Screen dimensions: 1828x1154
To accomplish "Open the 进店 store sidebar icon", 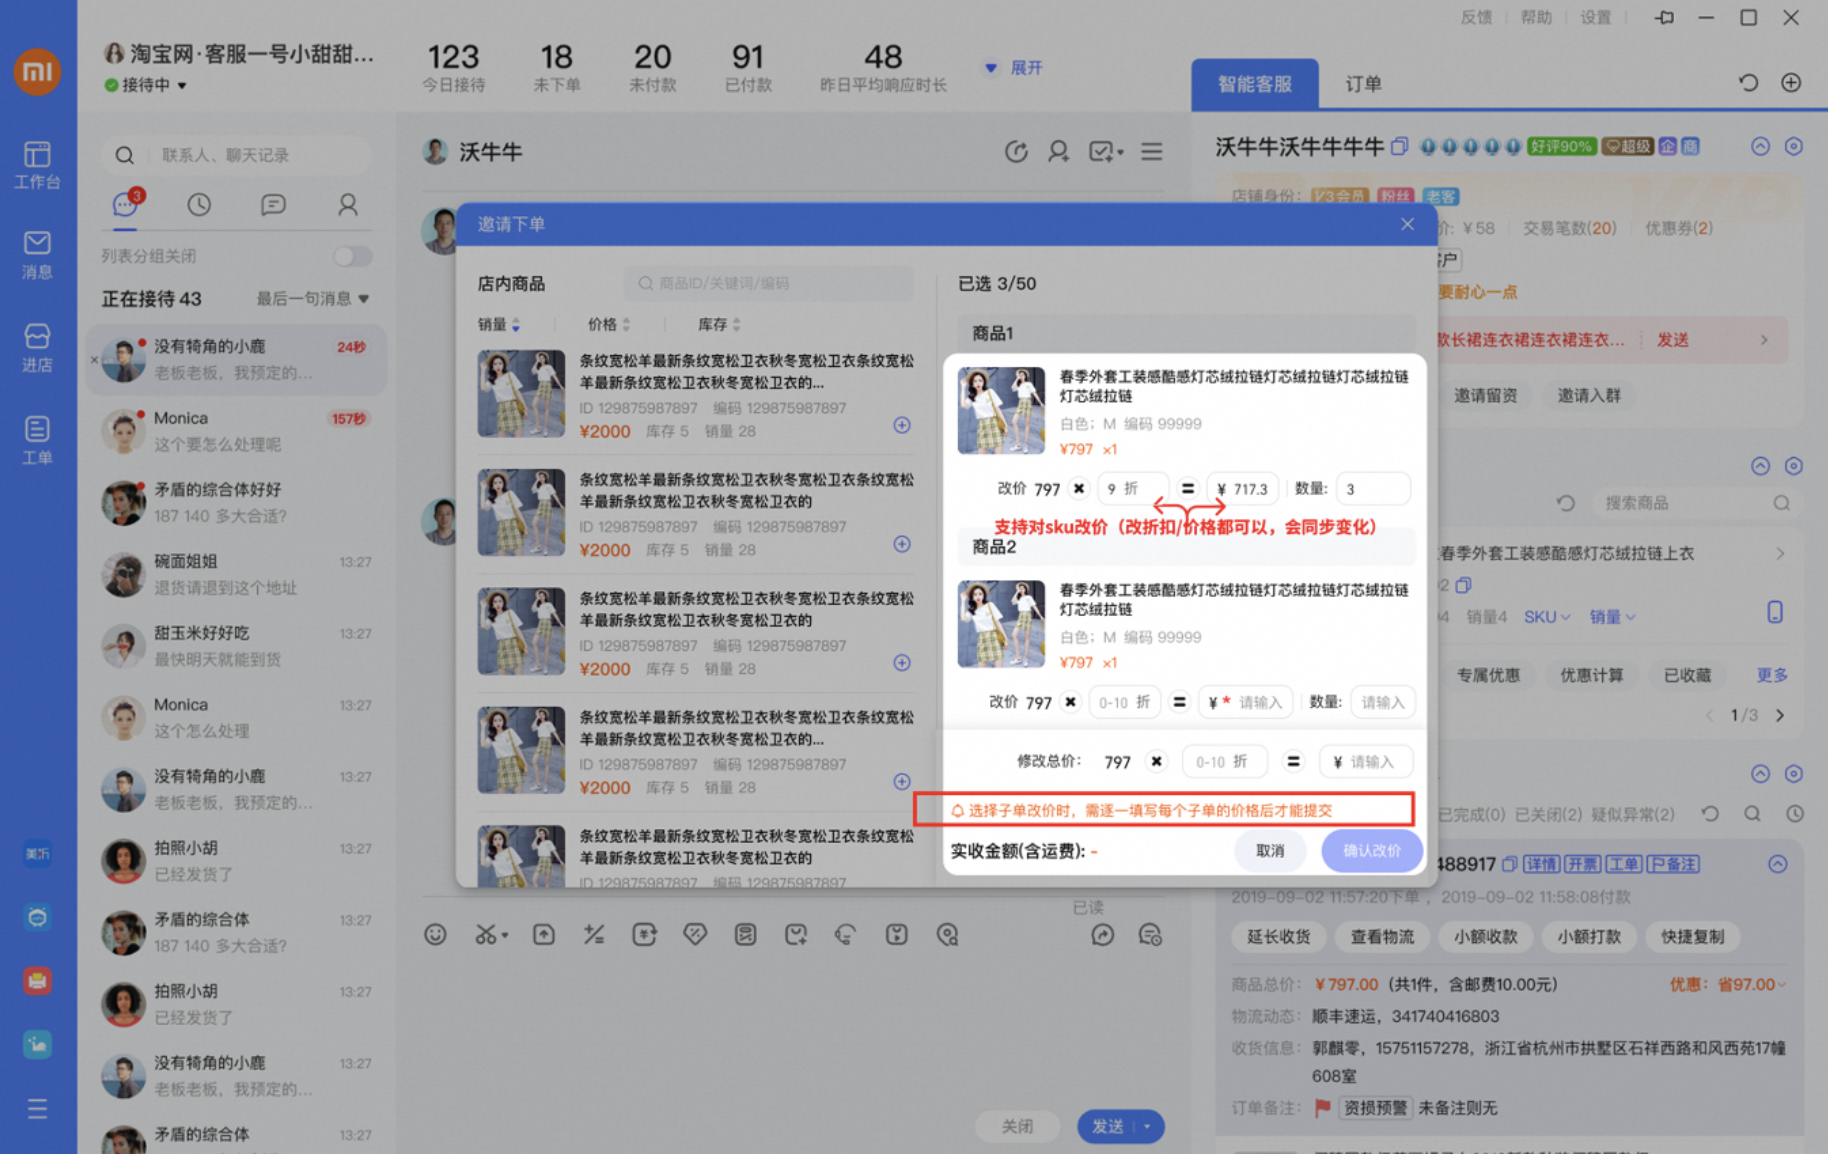I will [x=37, y=347].
